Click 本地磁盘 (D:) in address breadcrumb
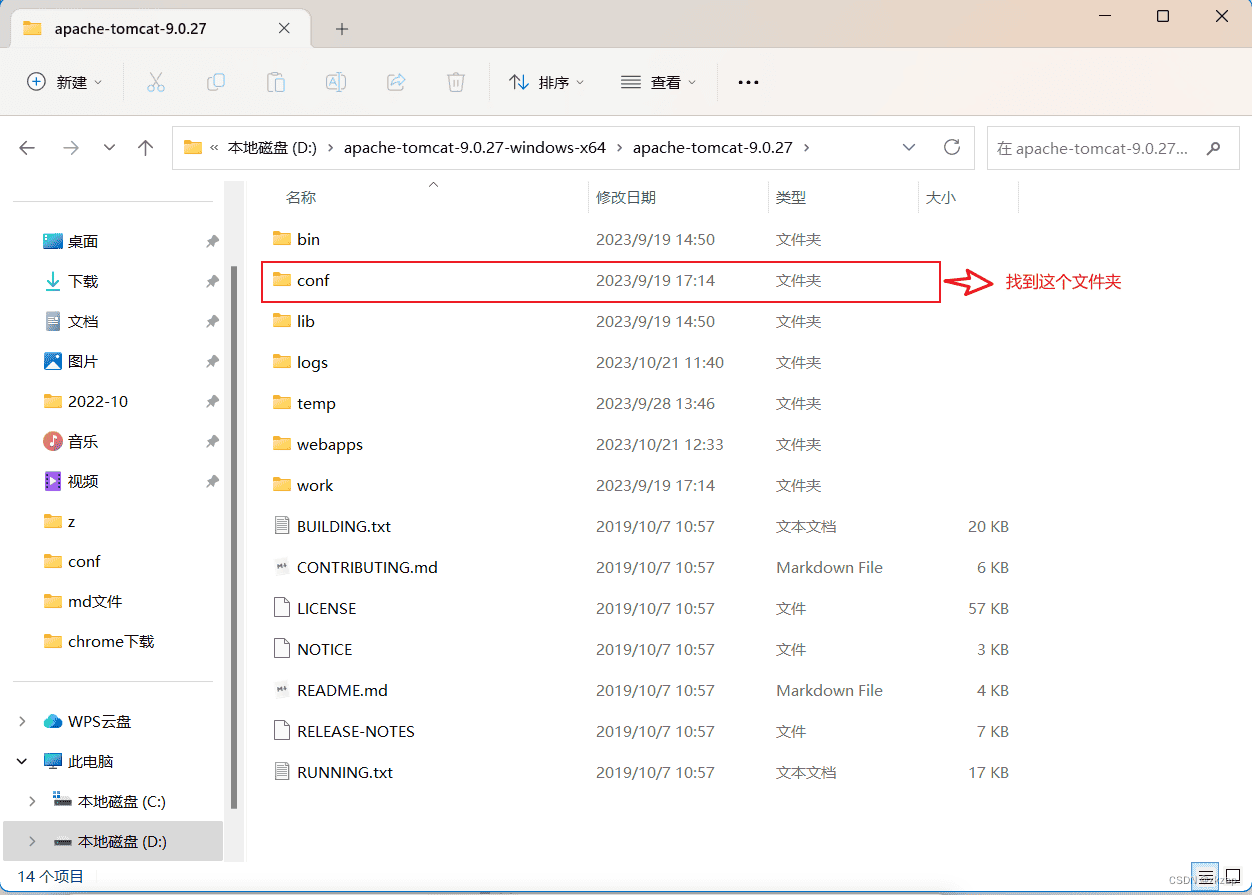 [272, 148]
